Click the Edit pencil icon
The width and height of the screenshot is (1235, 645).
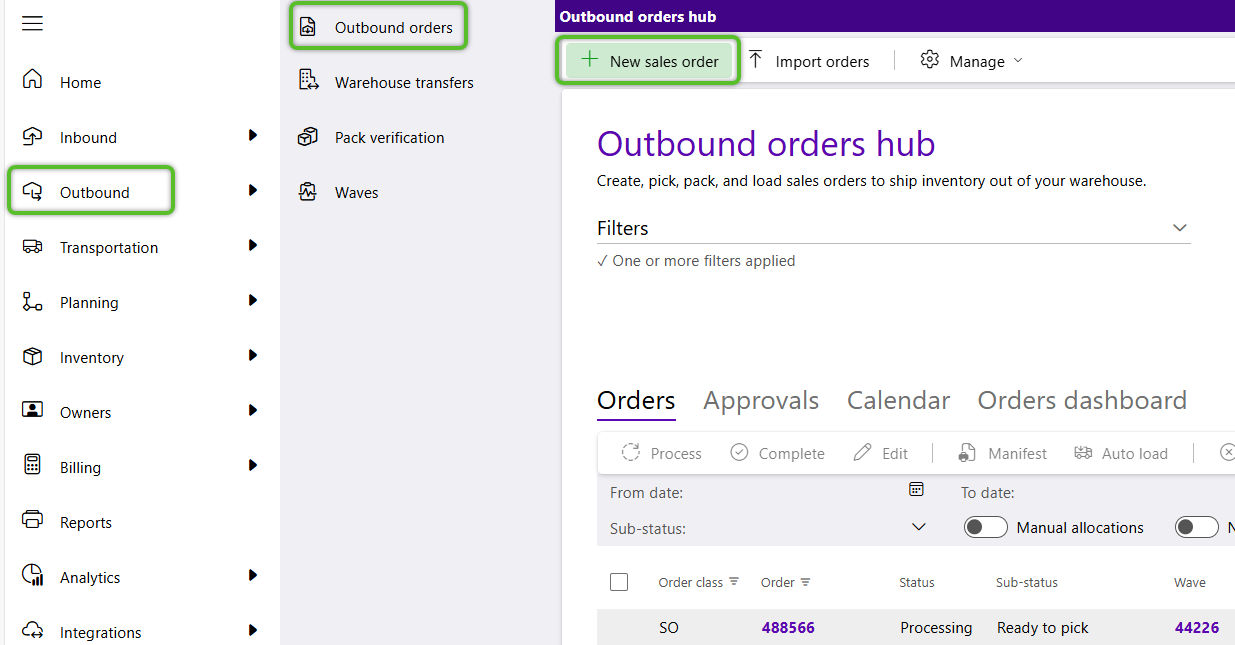862,452
